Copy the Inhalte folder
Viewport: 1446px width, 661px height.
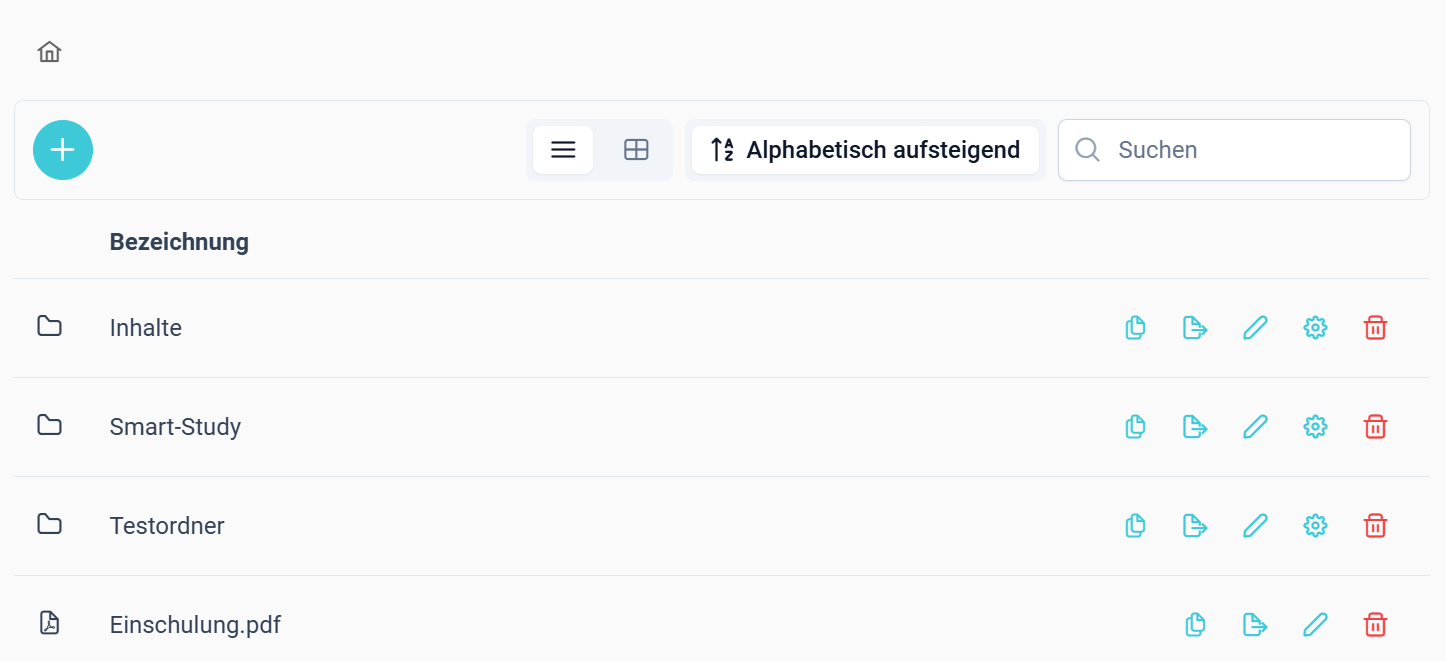(x=1135, y=327)
